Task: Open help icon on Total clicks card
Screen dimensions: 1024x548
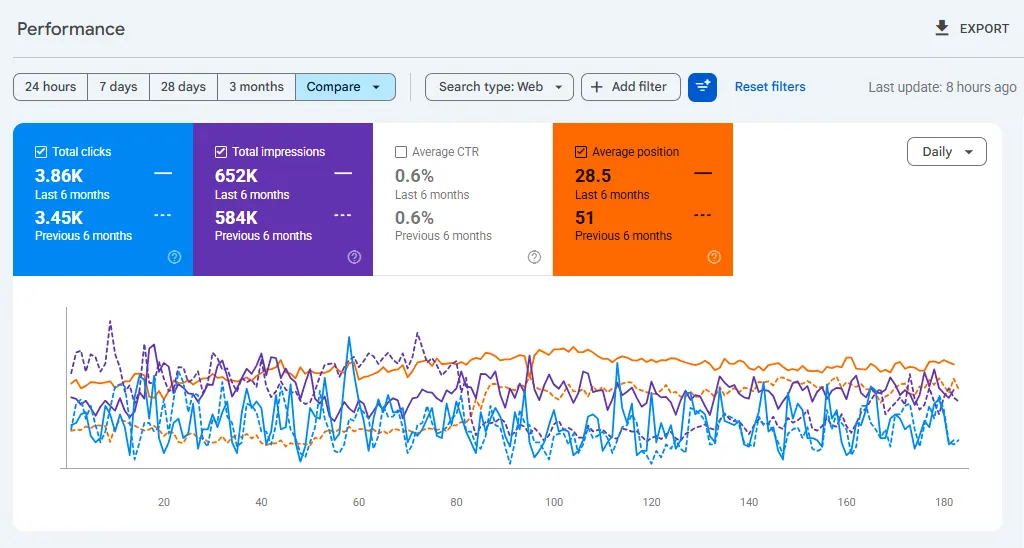Action: point(174,257)
